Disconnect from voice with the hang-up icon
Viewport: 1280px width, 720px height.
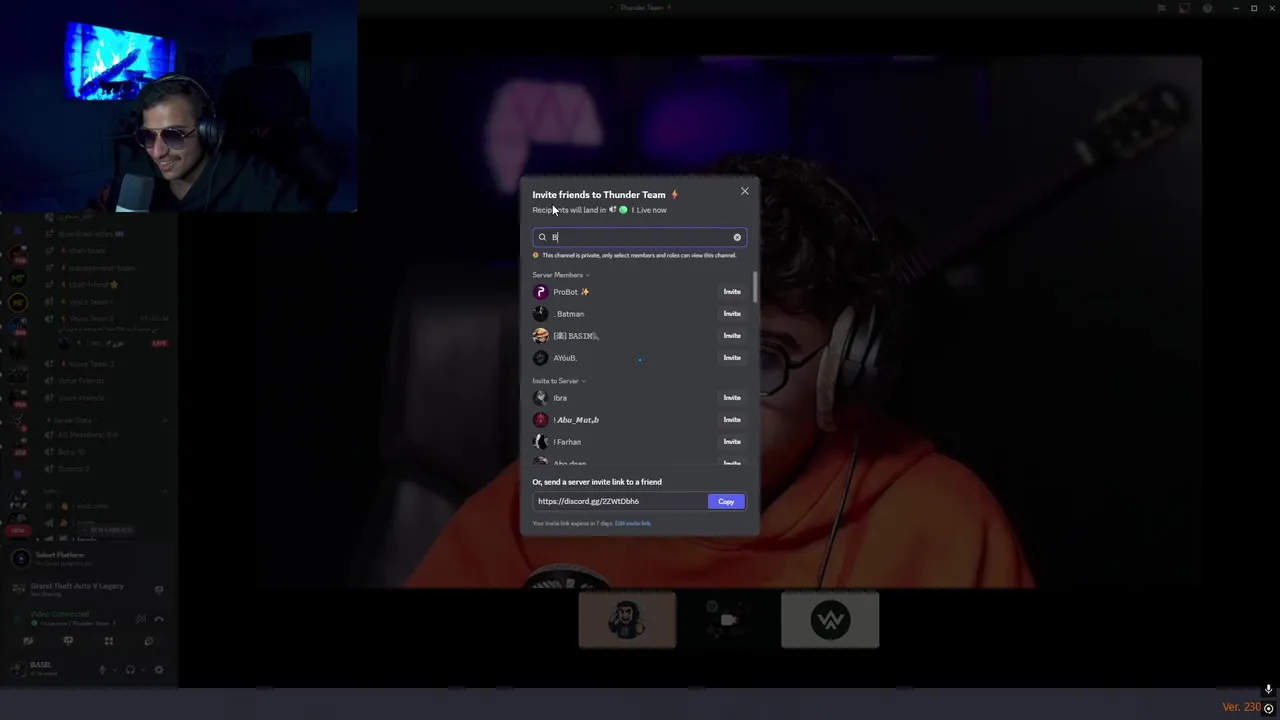pos(159,619)
